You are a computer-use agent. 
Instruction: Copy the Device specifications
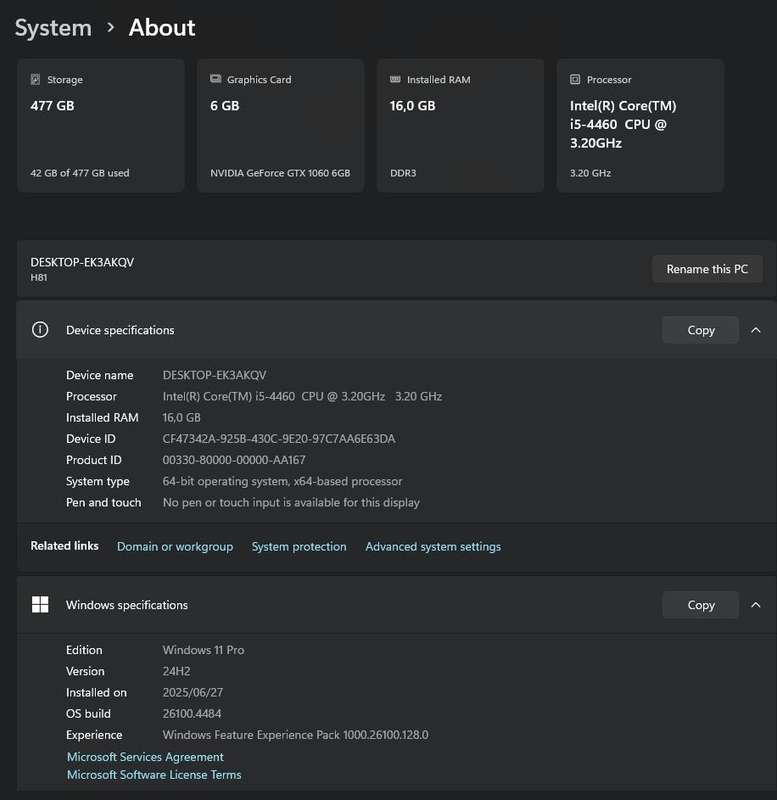point(700,330)
